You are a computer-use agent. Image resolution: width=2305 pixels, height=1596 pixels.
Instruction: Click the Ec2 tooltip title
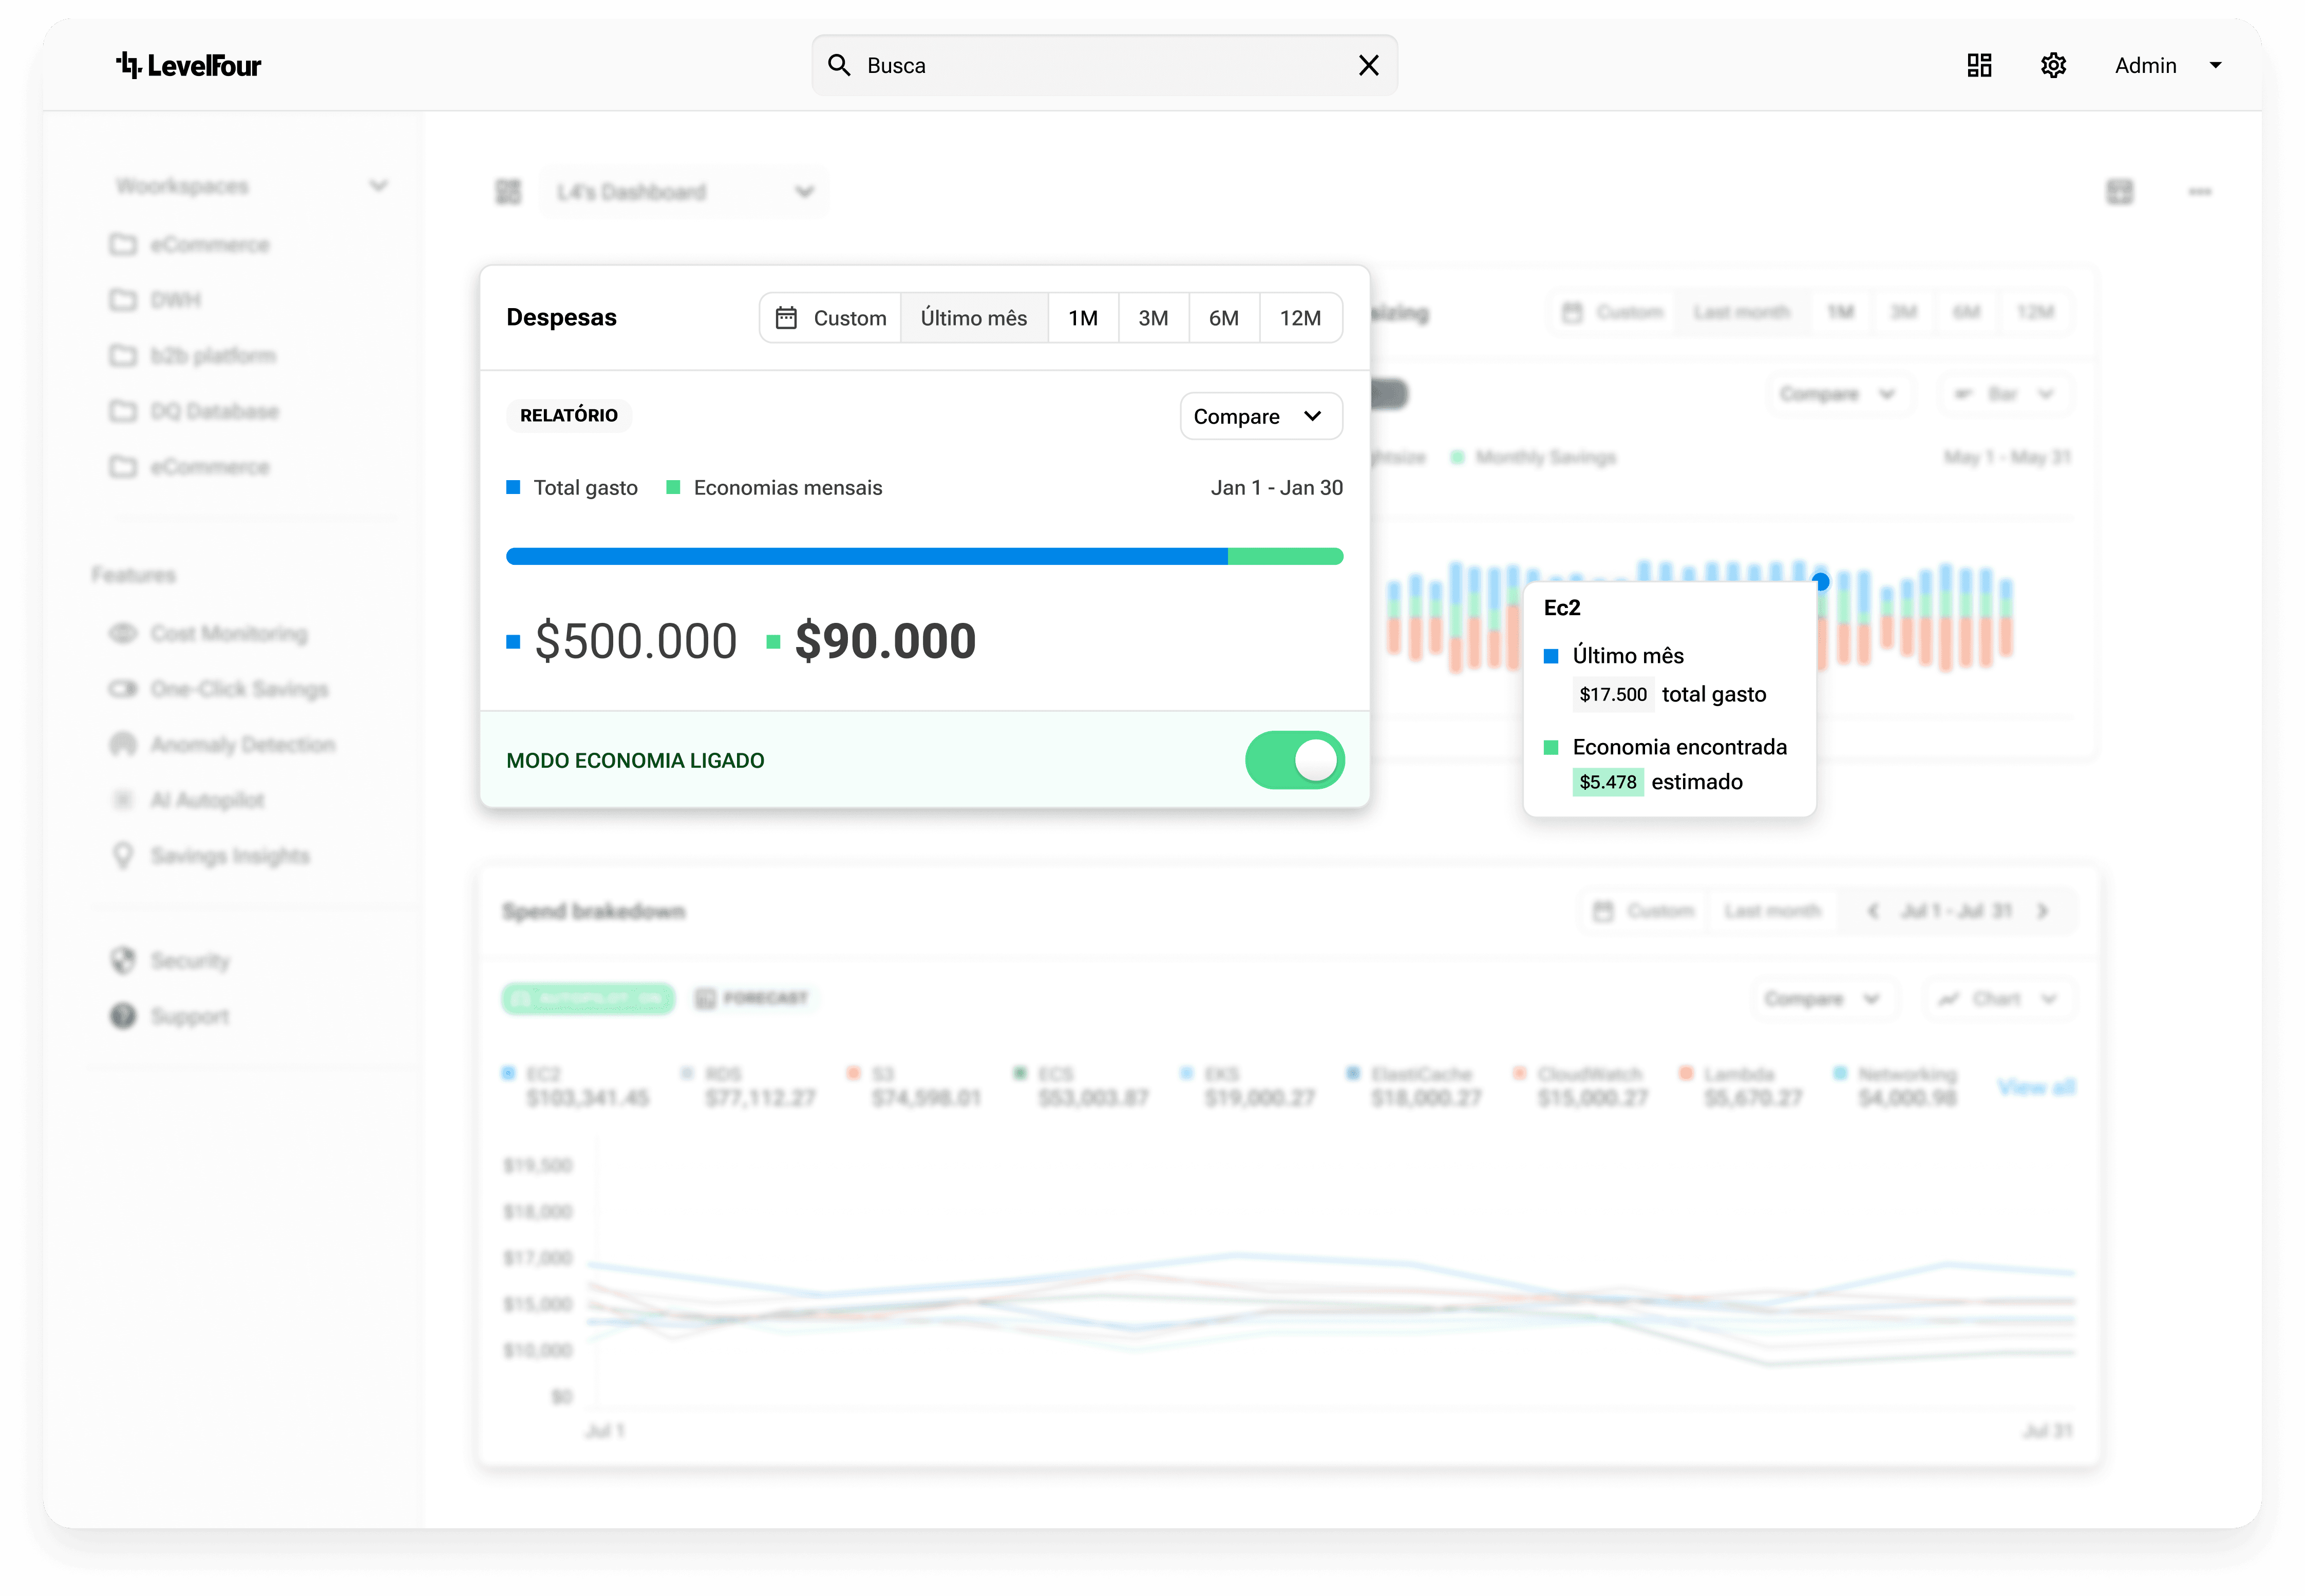pos(1561,608)
